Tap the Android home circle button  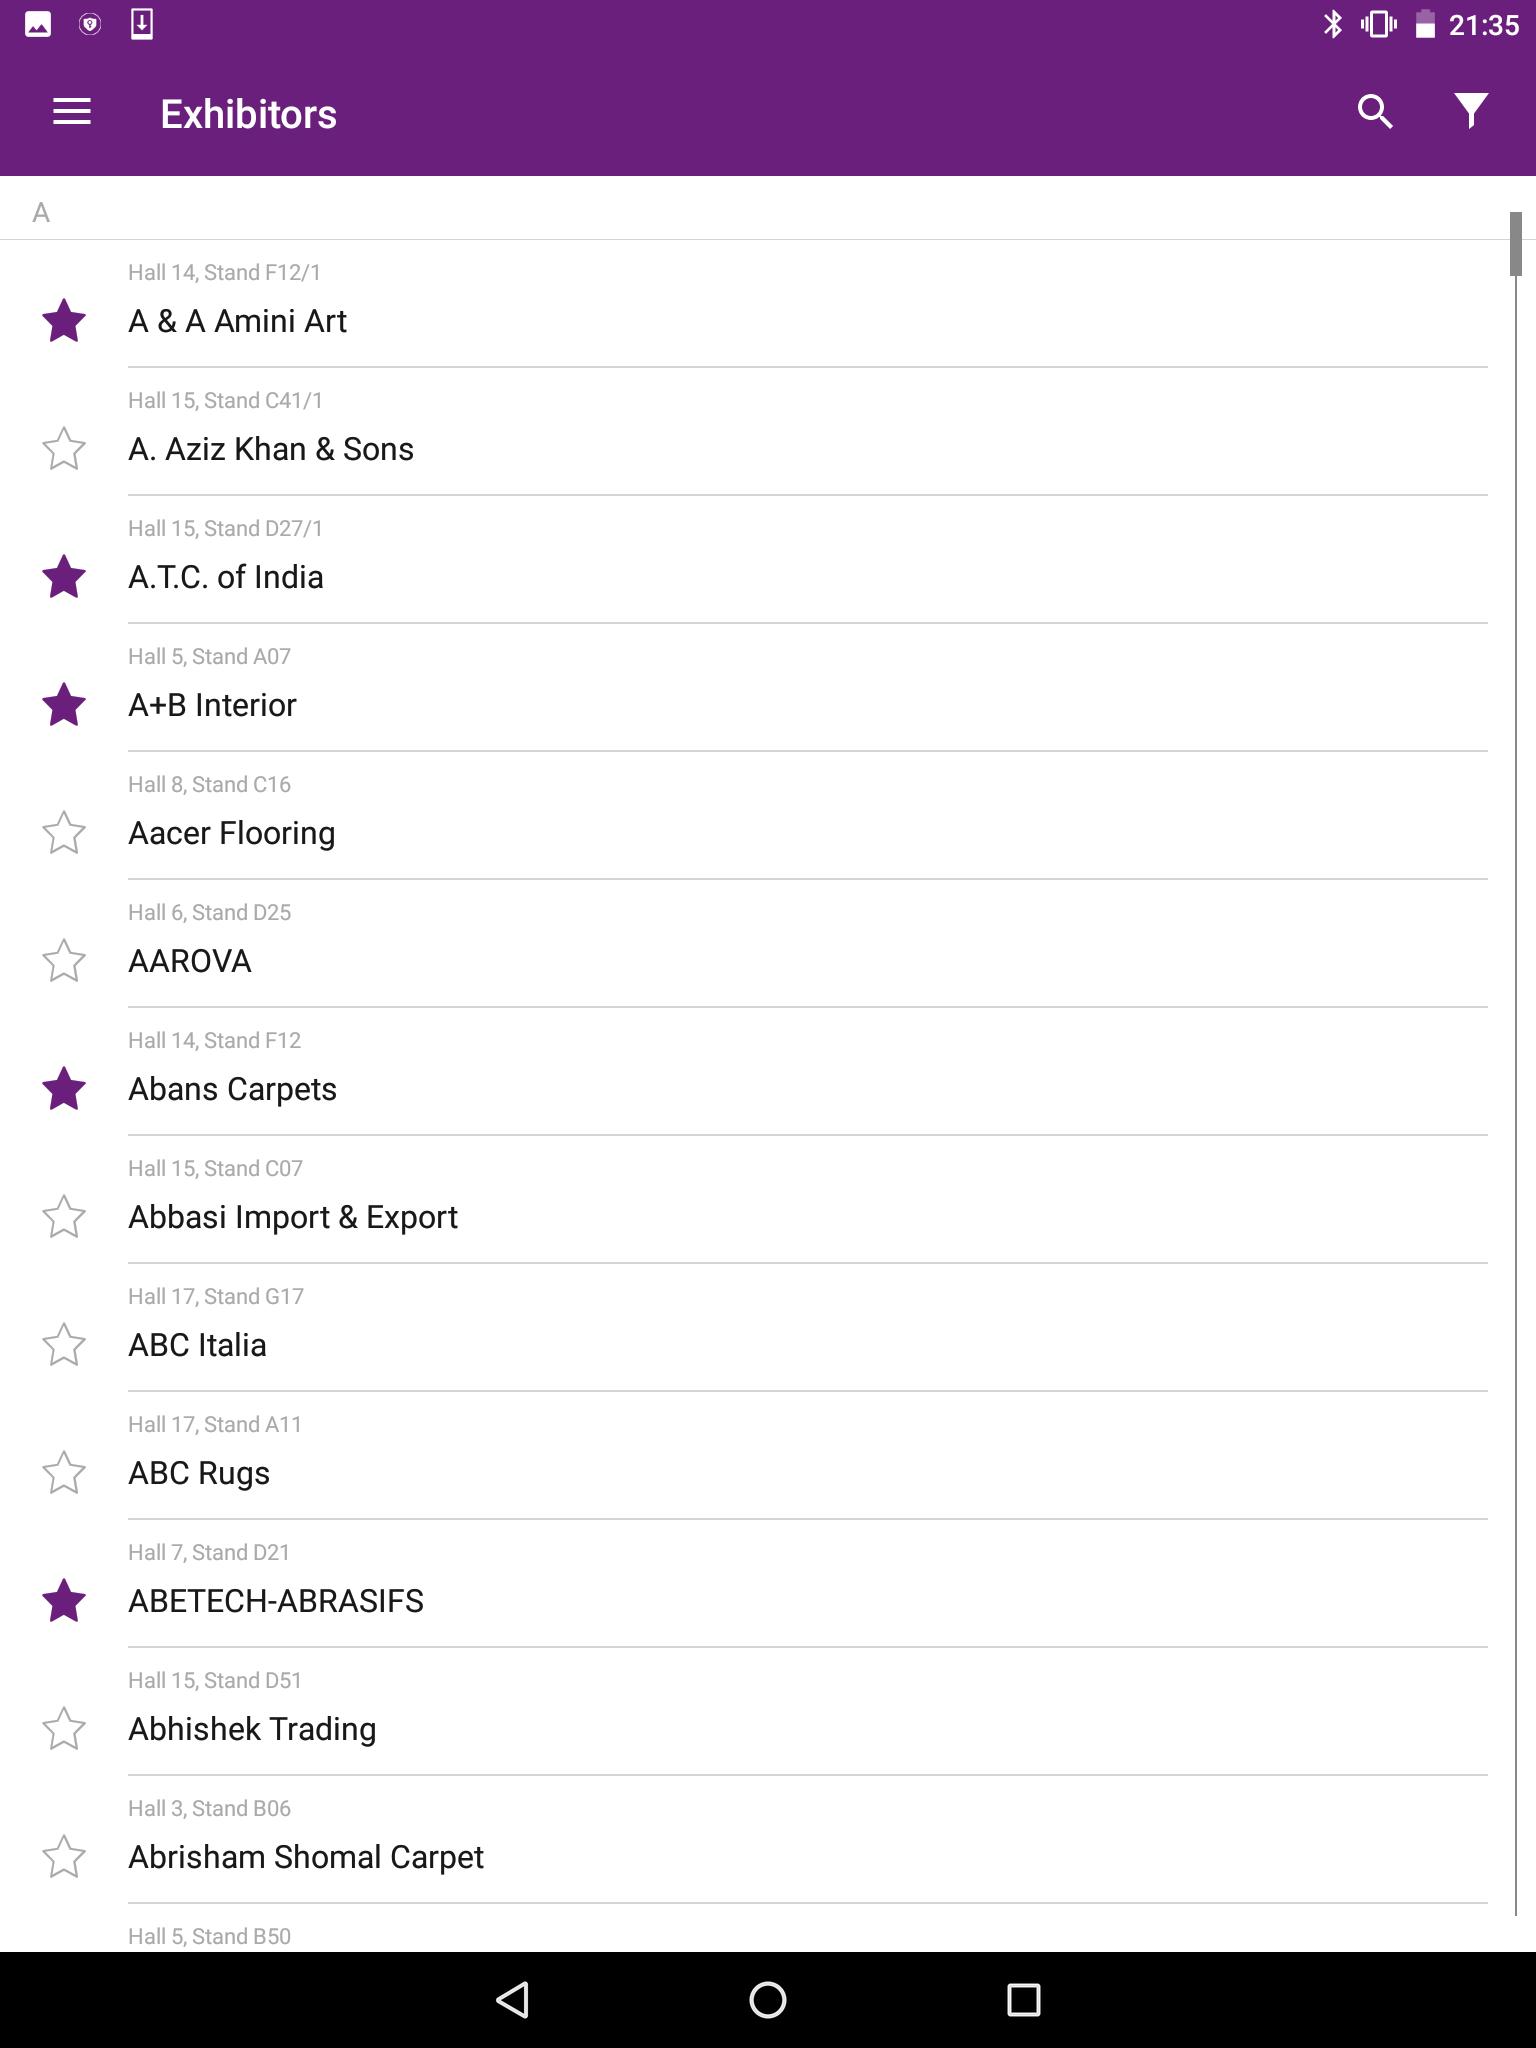pos(768,2000)
